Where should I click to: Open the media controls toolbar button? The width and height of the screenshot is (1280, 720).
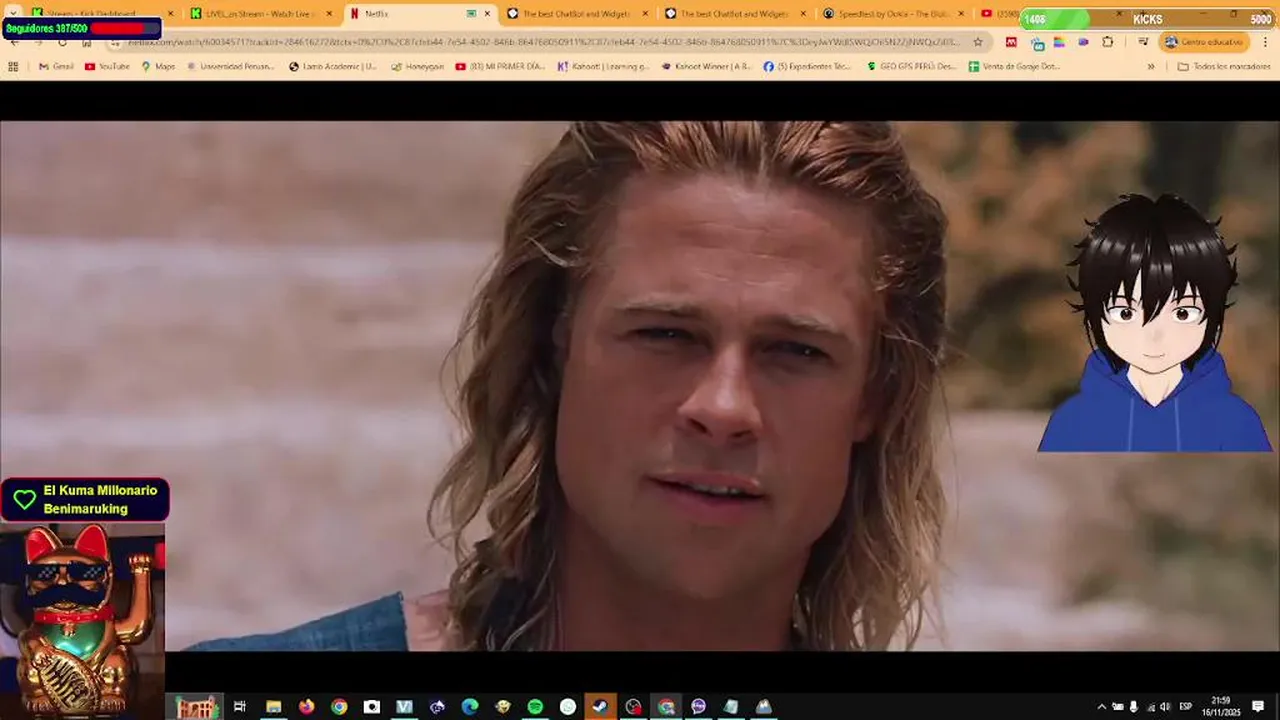[x=1143, y=42]
